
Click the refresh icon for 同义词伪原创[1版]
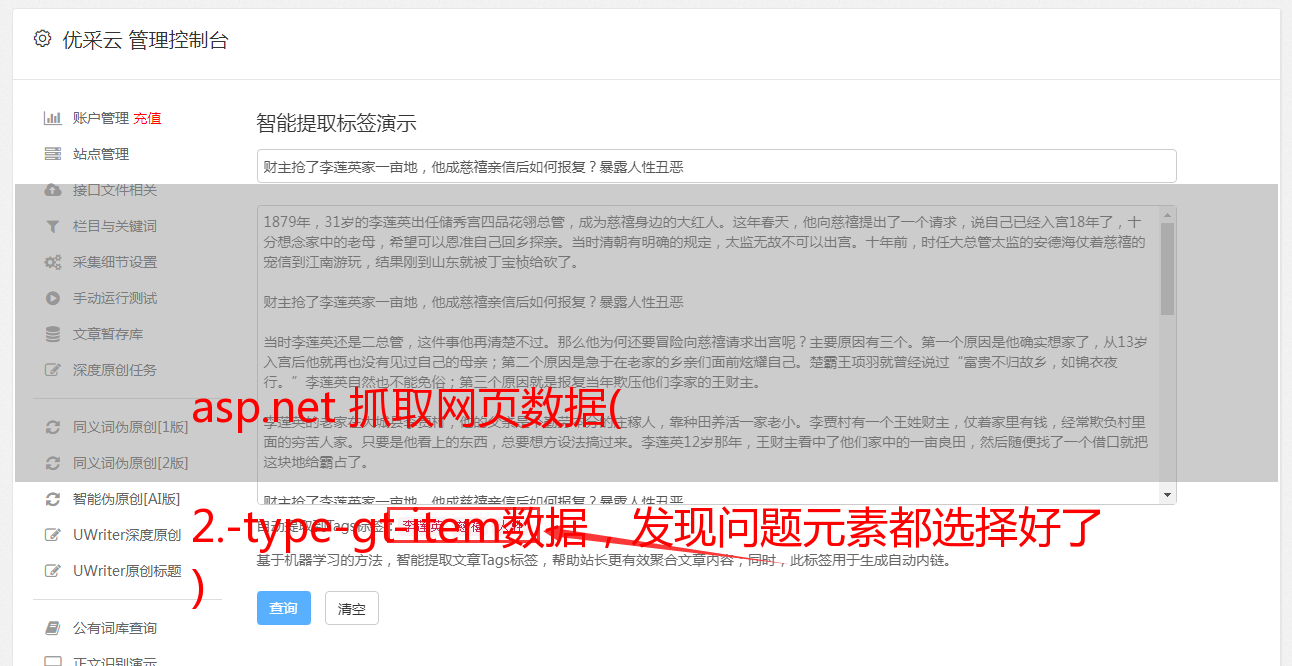(53, 427)
